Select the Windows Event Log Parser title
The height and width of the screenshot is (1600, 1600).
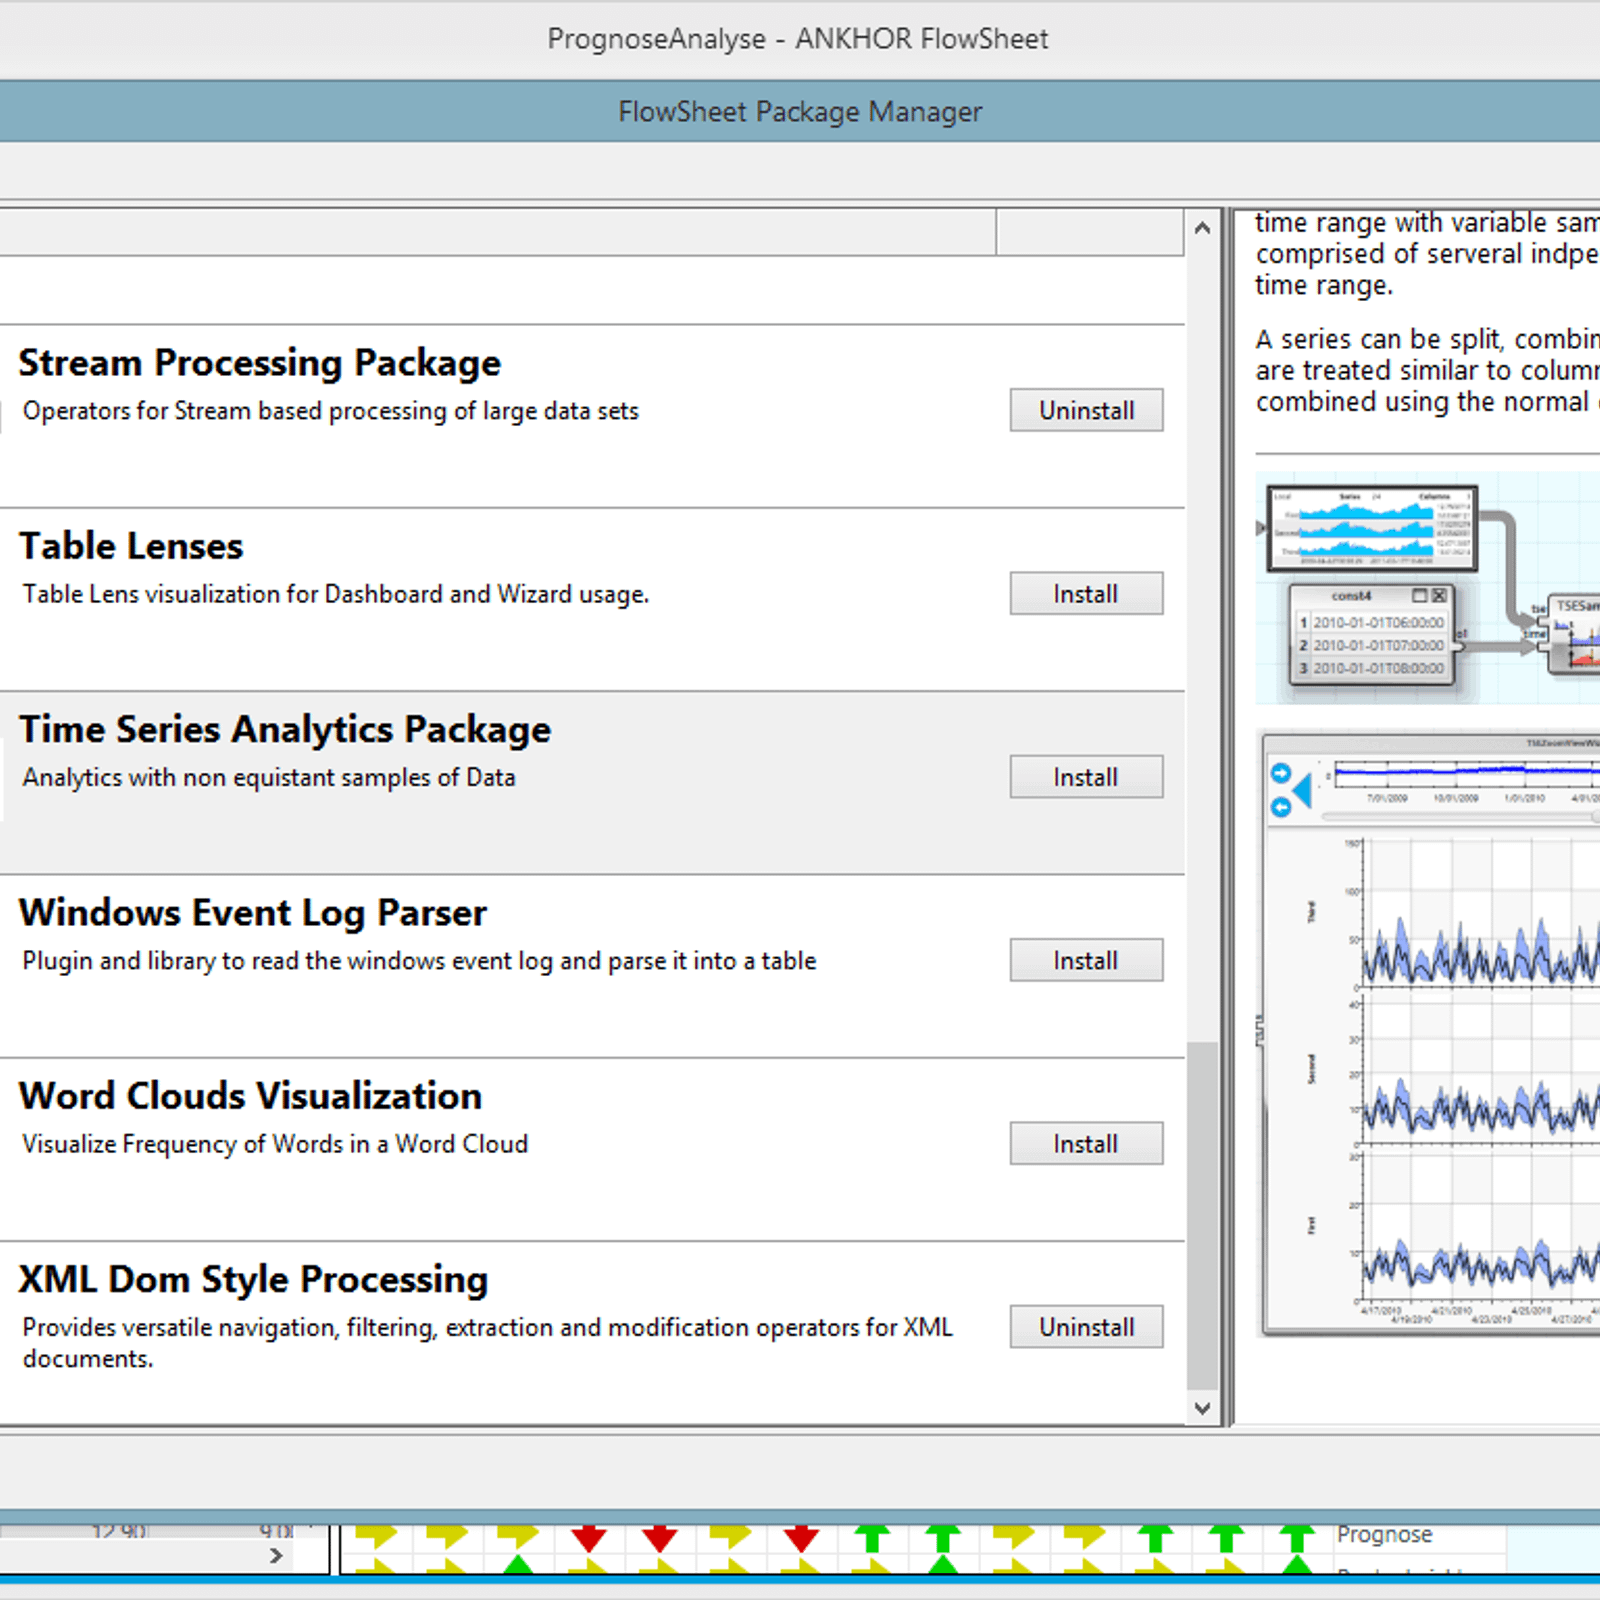(253, 912)
